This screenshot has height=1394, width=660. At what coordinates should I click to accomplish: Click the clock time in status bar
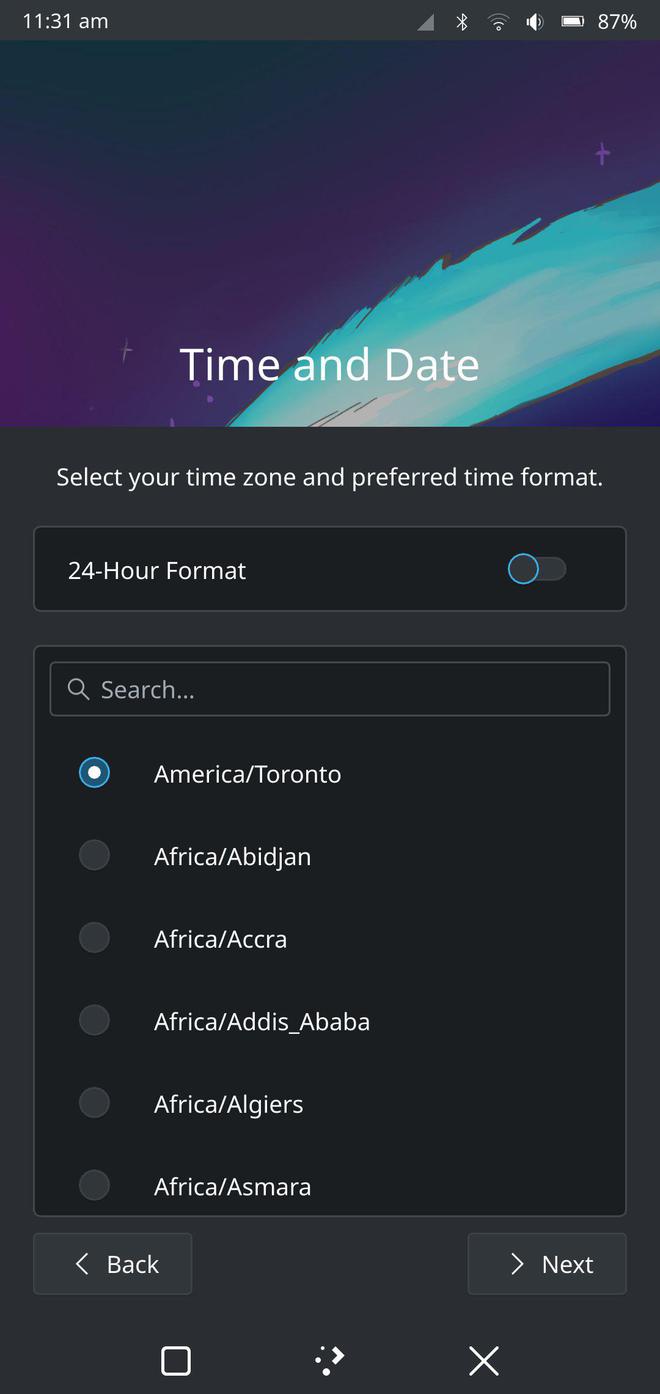65,21
